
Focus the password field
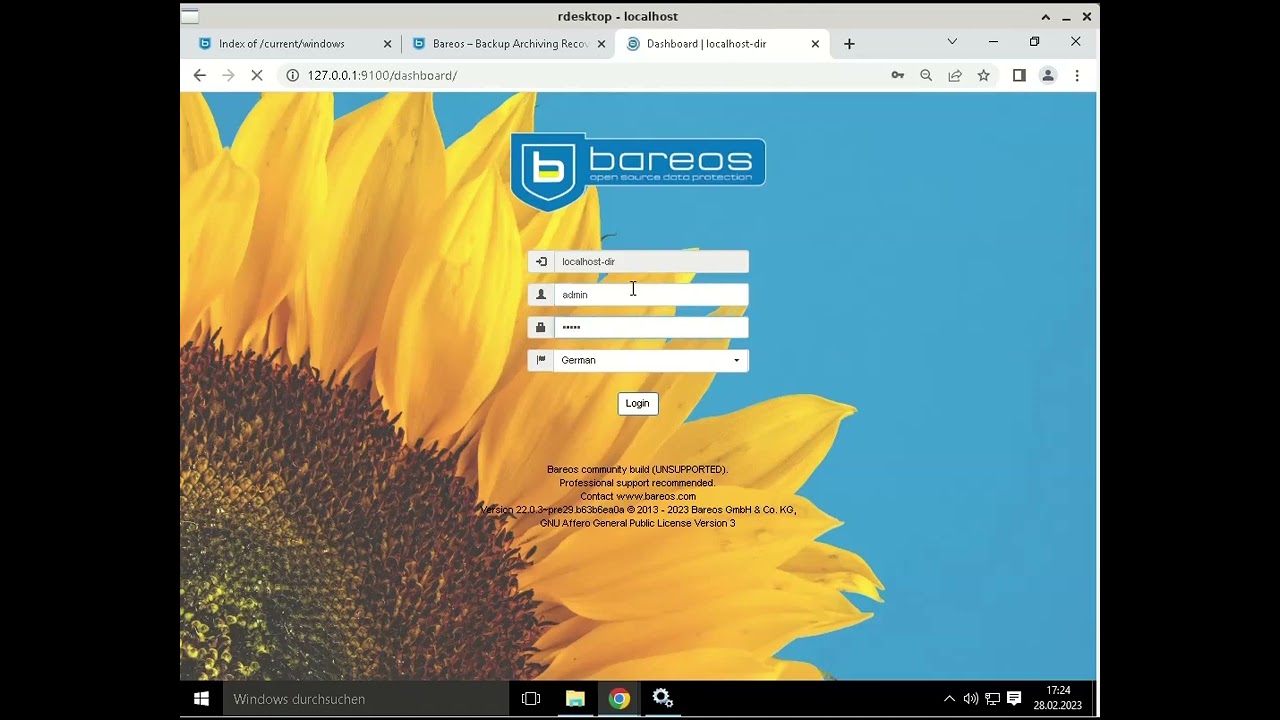[651, 327]
